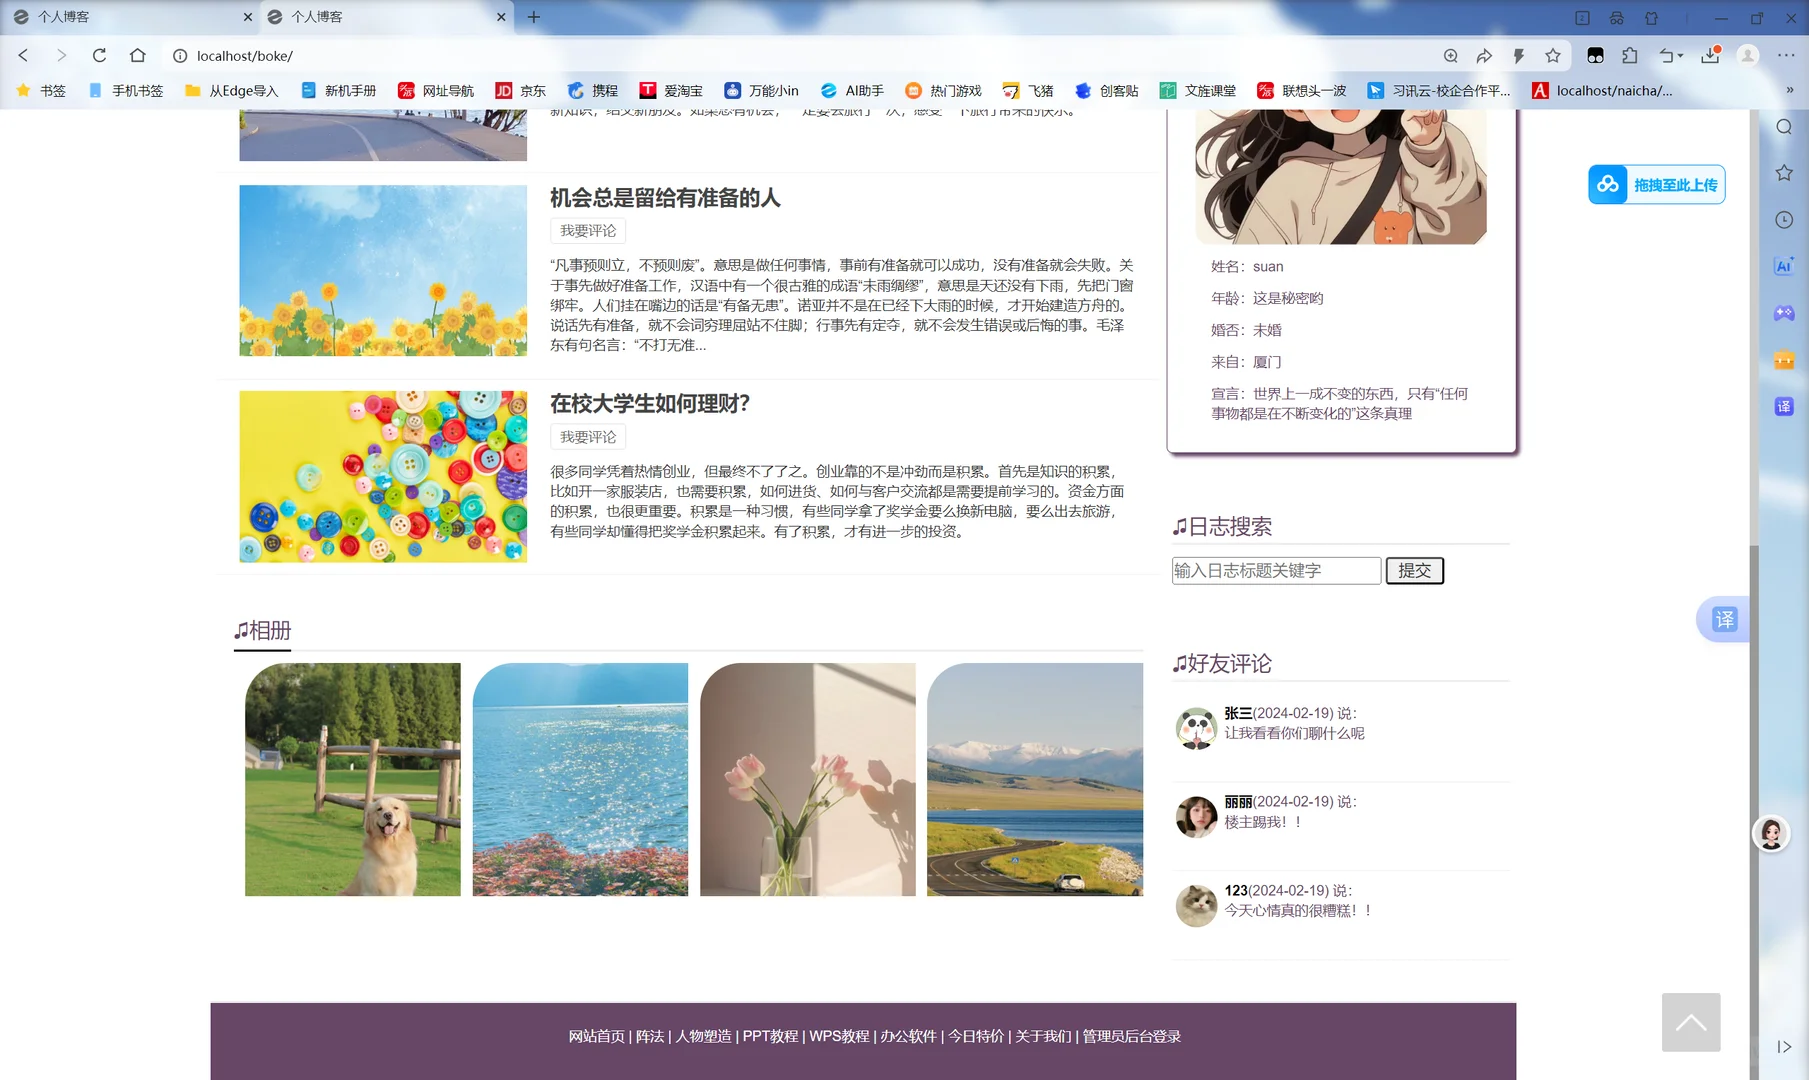Open a new browser tab
1809x1080 pixels.
coord(533,17)
